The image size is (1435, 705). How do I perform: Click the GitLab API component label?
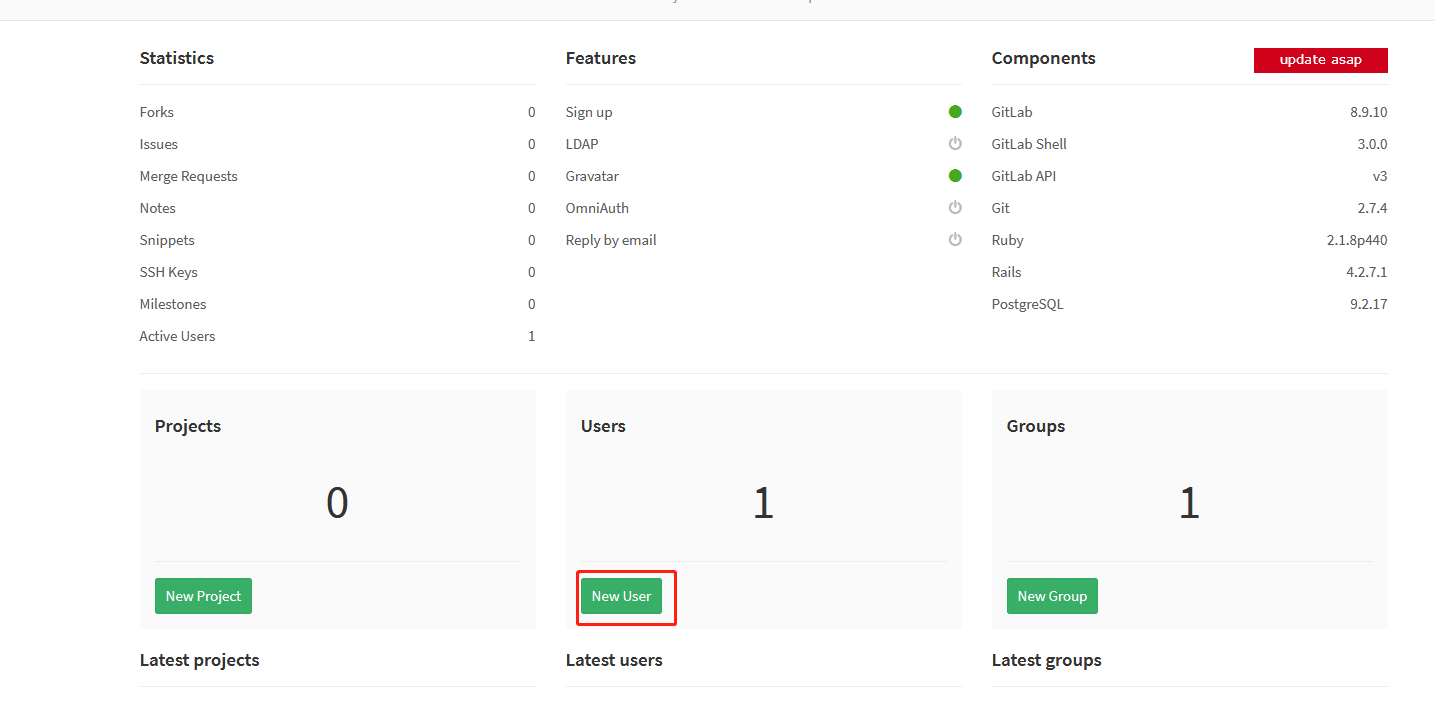coord(1024,176)
